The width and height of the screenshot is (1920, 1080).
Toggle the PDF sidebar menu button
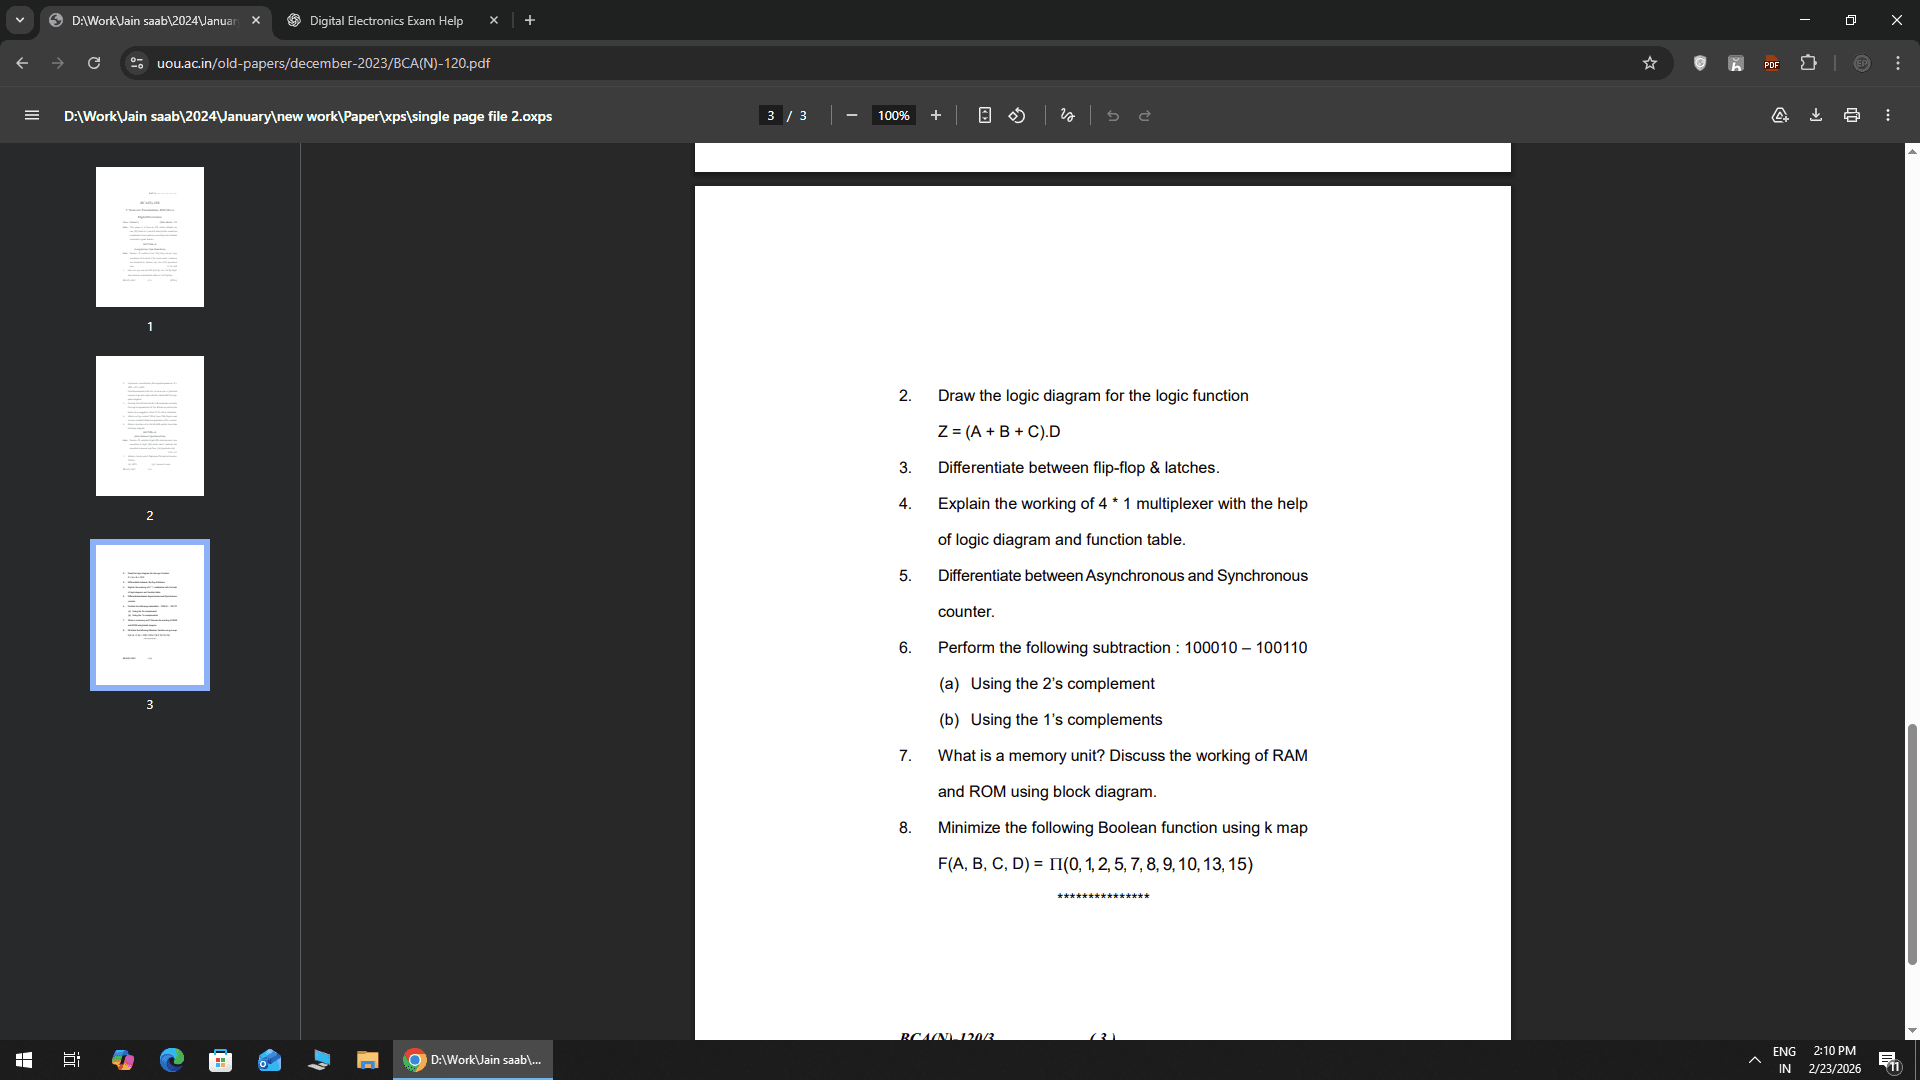tap(32, 116)
